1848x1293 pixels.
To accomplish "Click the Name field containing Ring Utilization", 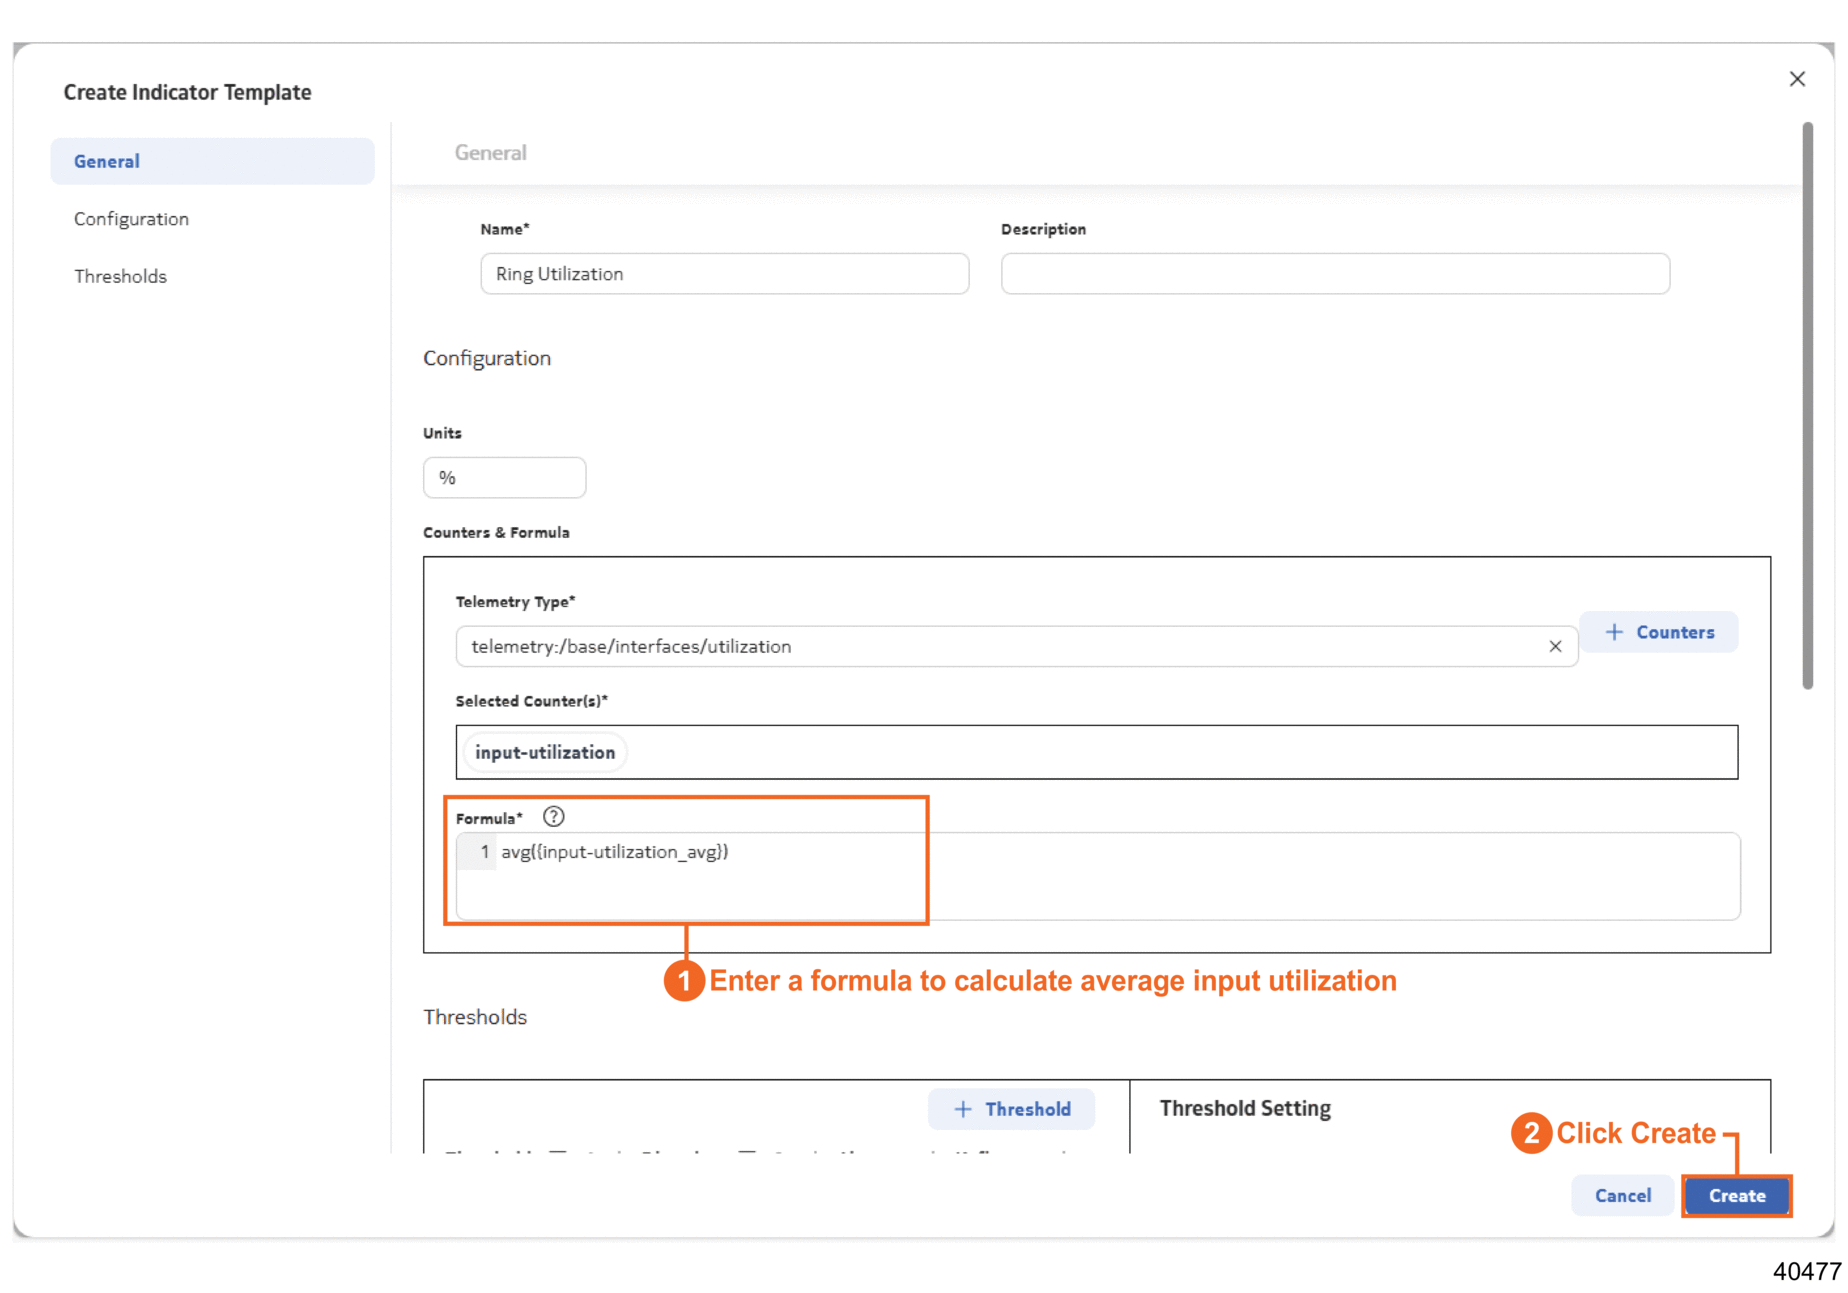I will [x=724, y=274].
